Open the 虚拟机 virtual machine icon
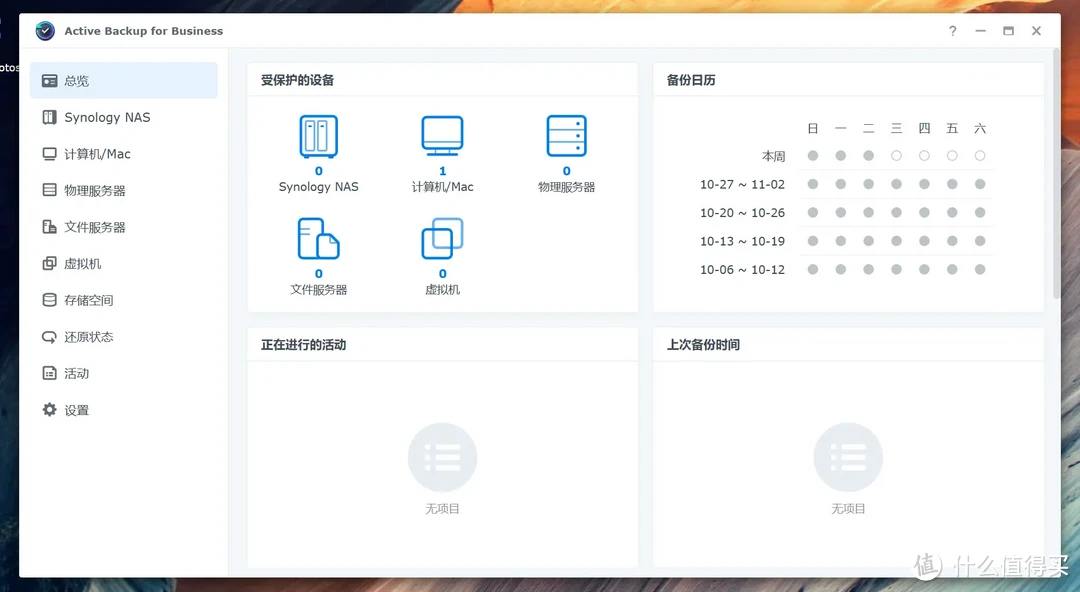 click(442, 237)
